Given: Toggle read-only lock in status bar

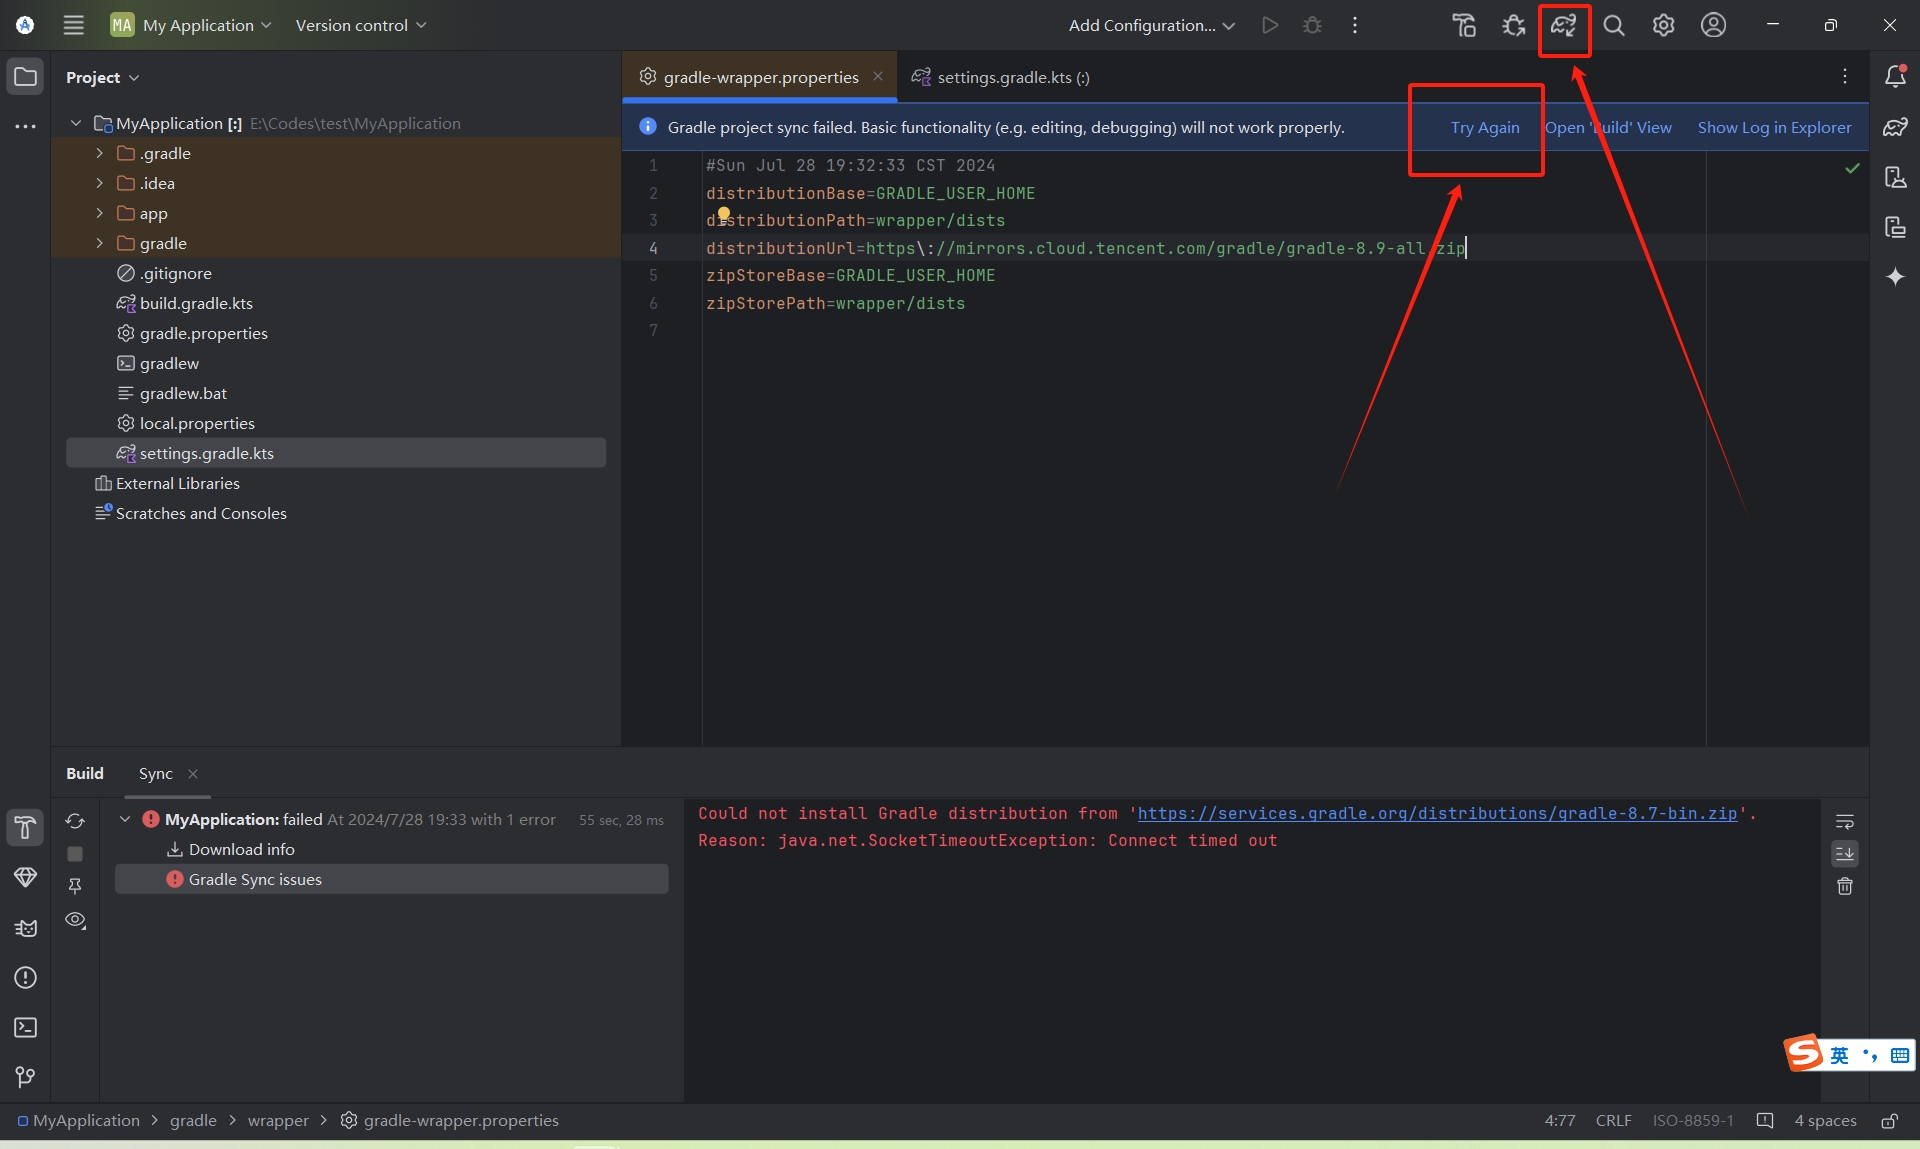Looking at the screenshot, I should coord(1889,1121).
